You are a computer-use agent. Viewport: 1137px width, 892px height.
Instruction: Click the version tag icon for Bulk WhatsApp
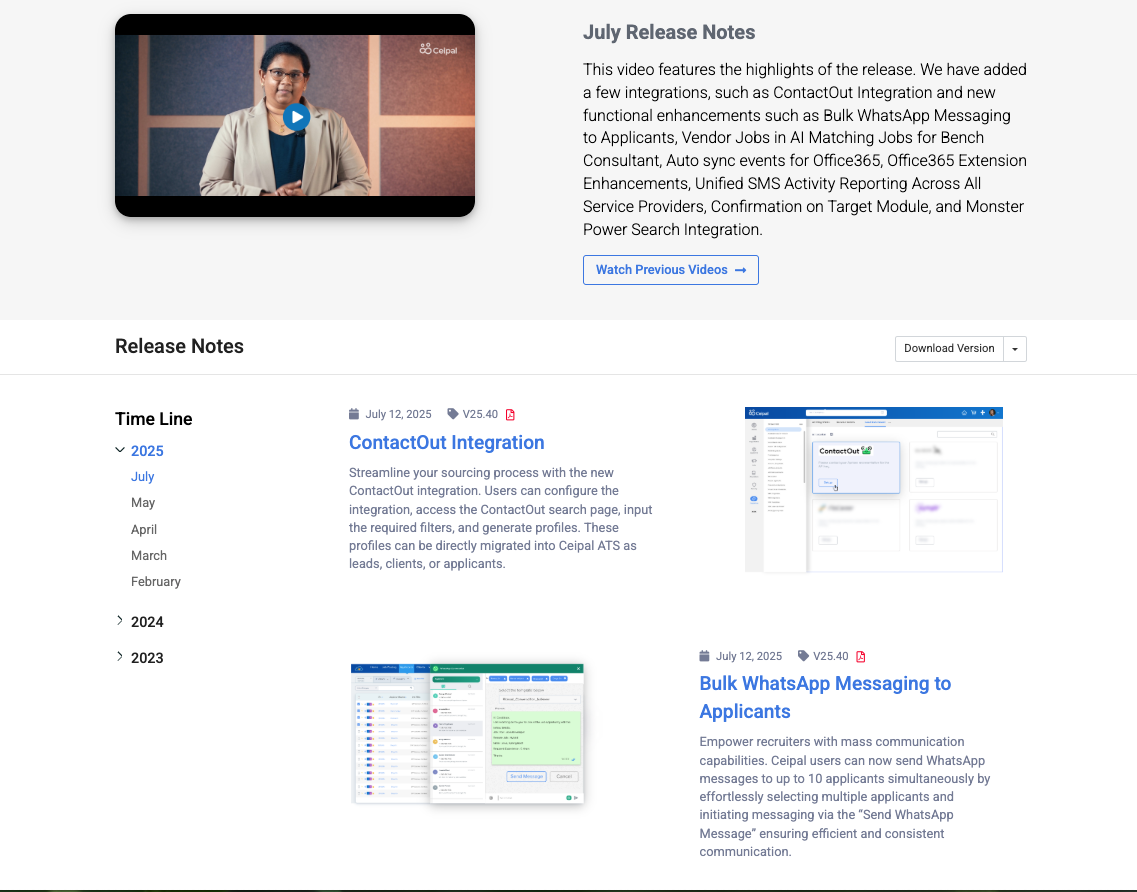click(x=803, y=656)
